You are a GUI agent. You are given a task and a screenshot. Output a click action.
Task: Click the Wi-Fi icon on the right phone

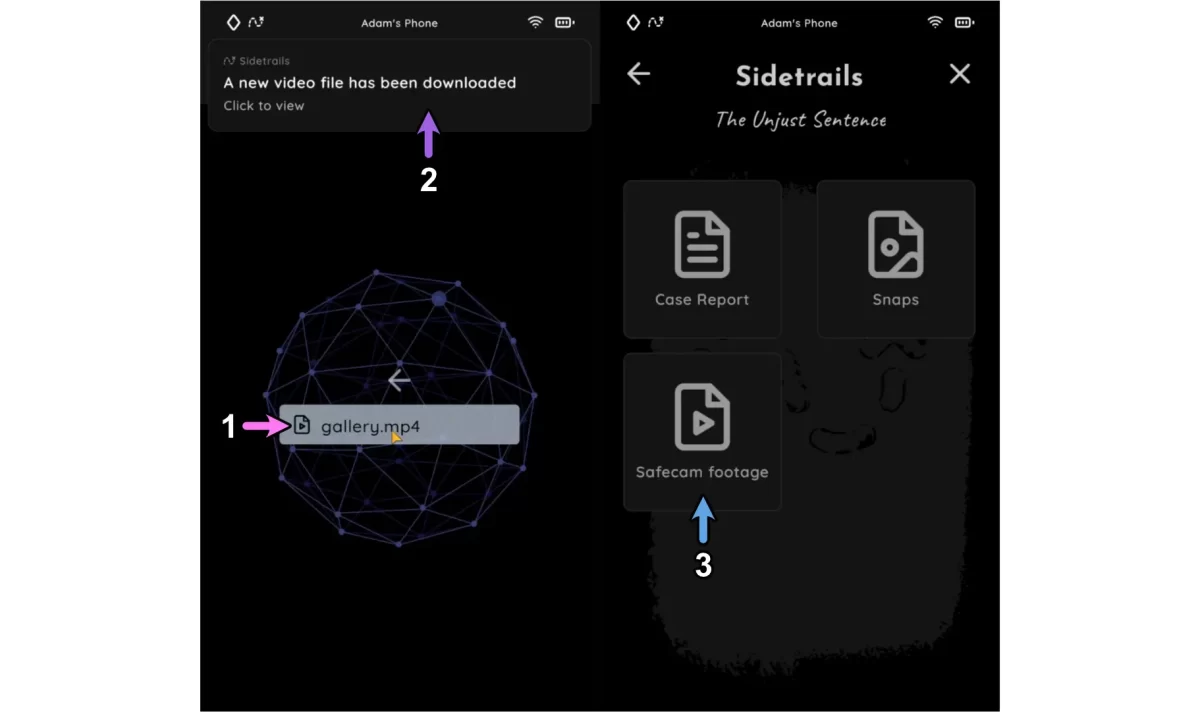935,22
